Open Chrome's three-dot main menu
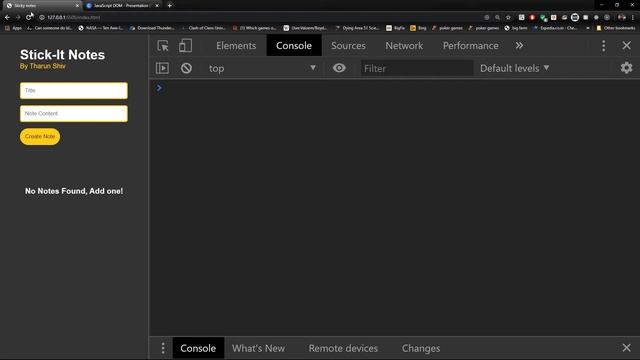The height and width of the screenshot is (360, 640). [633, 18]
